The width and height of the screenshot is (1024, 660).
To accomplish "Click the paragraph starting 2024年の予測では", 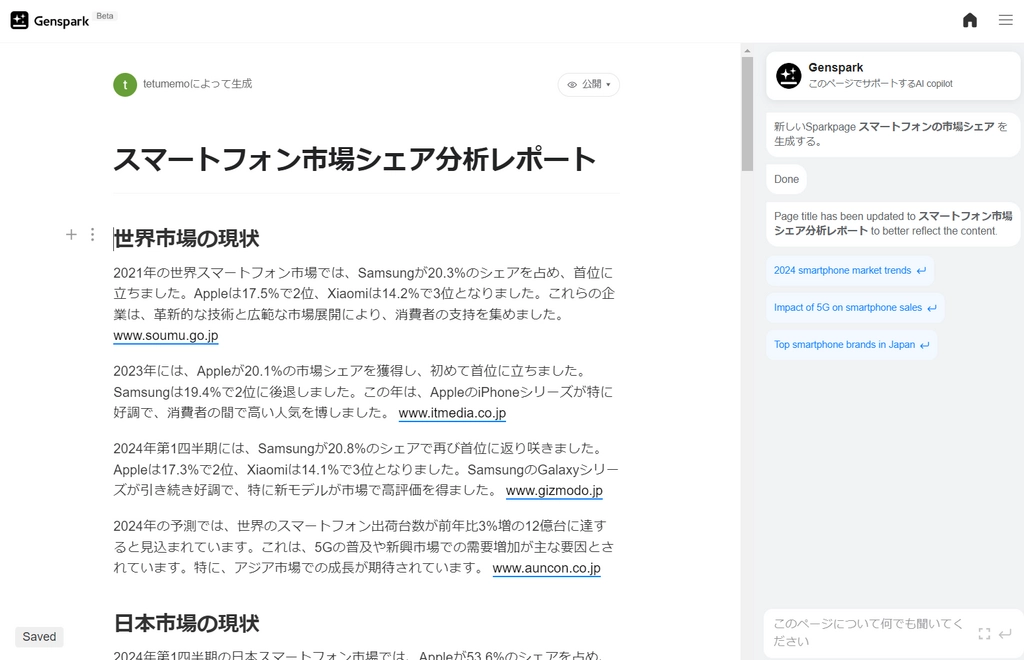I will pos(366,546).
